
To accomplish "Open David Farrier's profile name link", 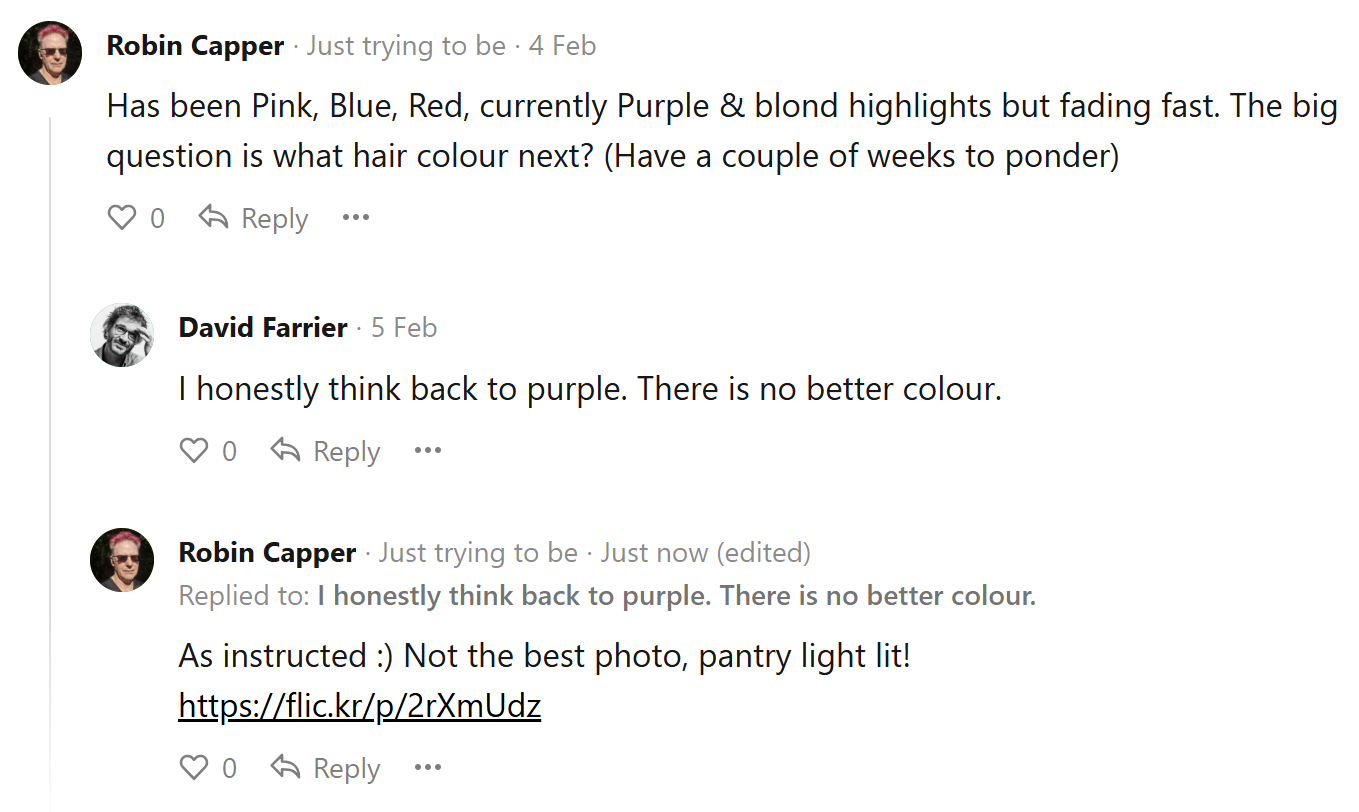I will (263, 328).
